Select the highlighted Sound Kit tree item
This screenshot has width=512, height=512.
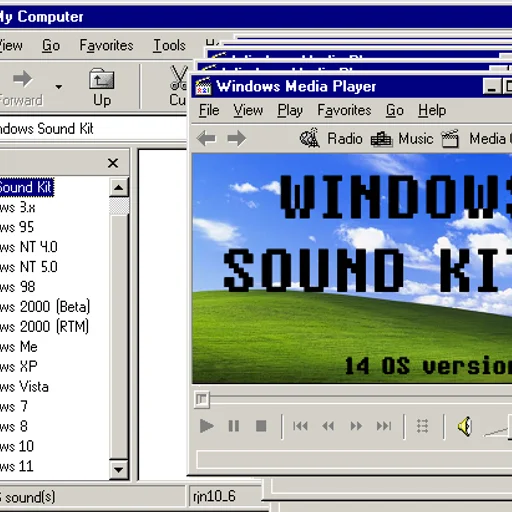coord(26,187)
